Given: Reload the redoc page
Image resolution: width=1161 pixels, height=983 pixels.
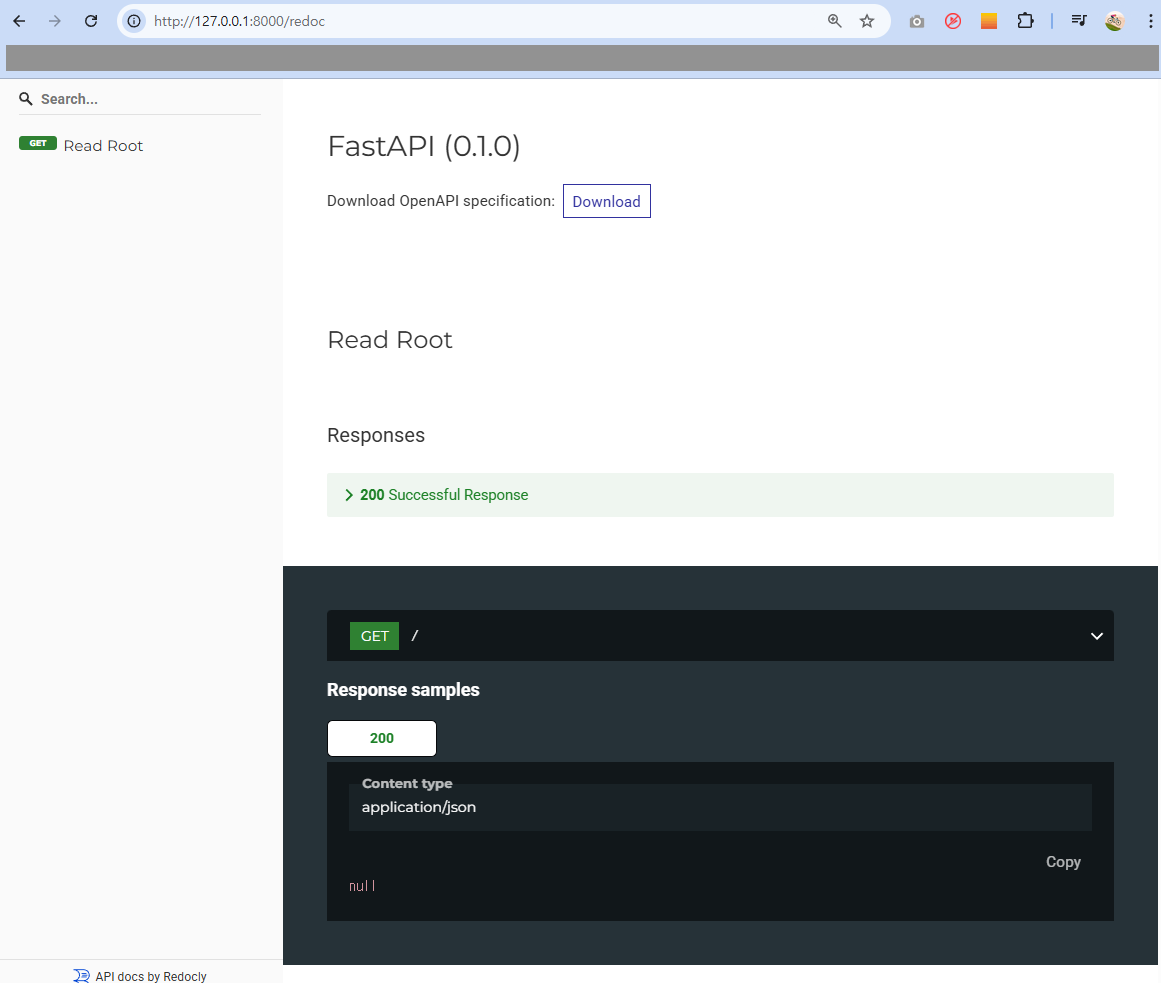Looking at the screenshot, I should point(91,21).
